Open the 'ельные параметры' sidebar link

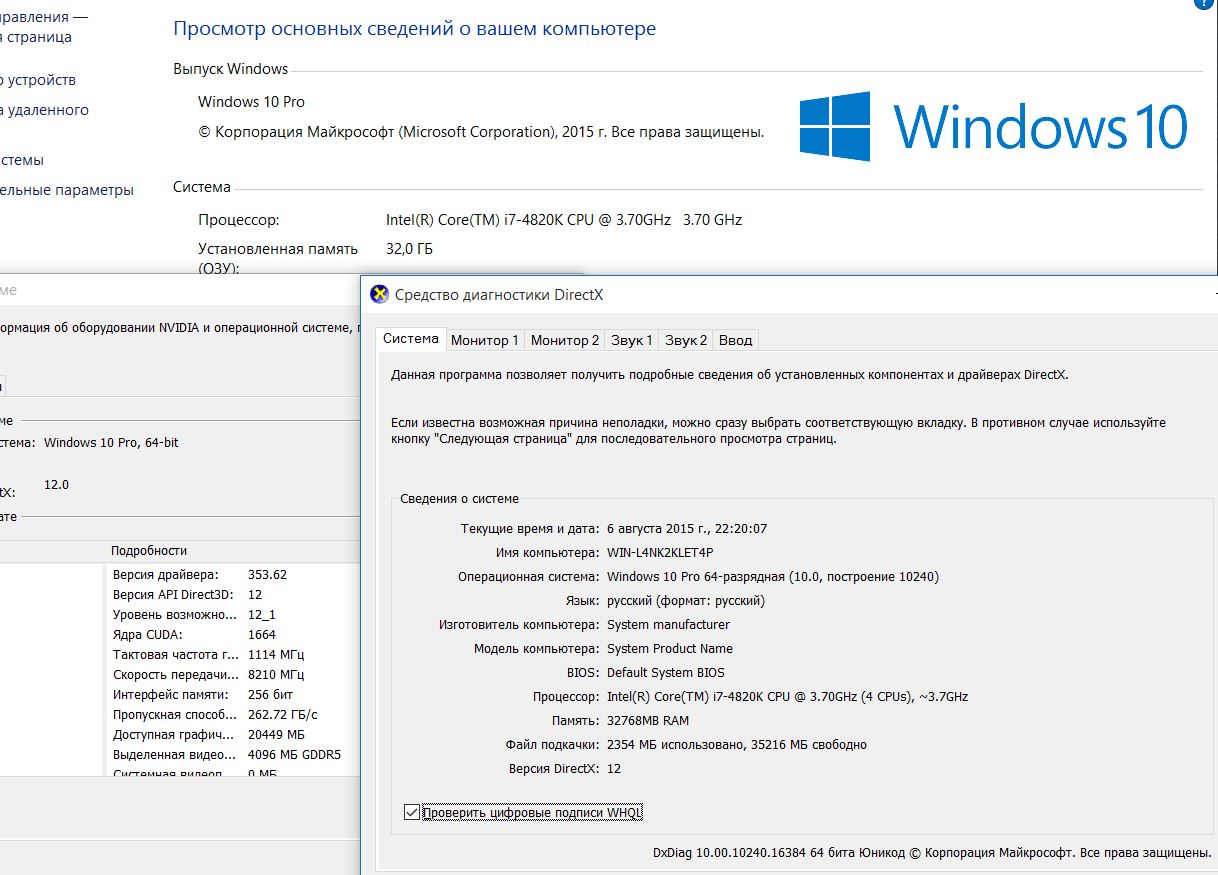(66, 190)
